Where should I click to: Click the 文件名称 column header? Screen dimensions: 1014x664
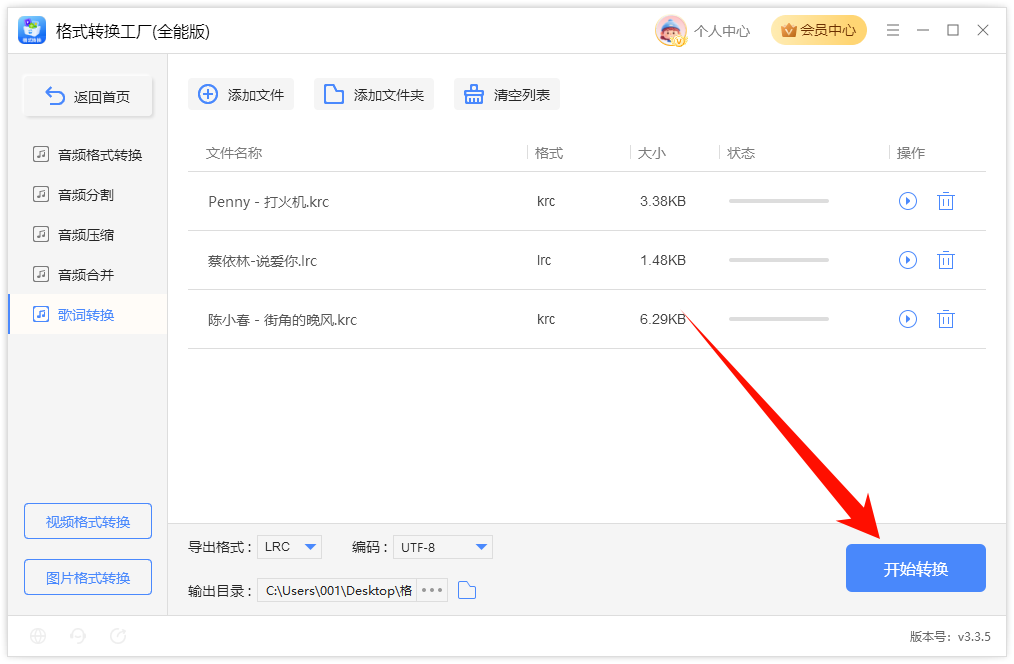pos(233,153)
